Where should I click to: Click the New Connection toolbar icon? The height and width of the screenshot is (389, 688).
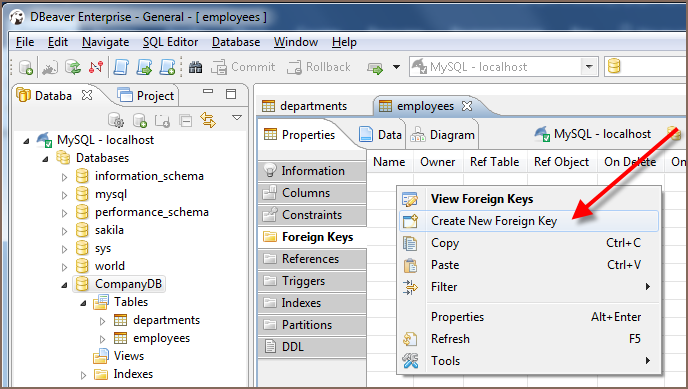(26, 67)
